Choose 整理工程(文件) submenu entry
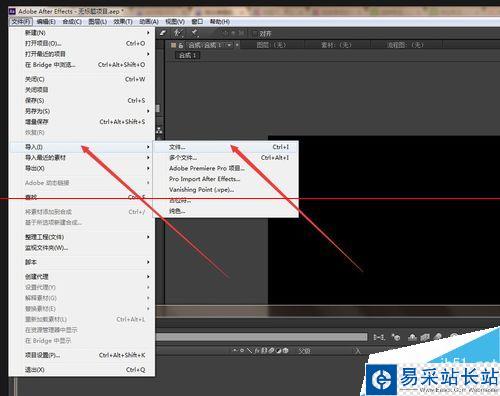500x396 pixels. [82, 237]
